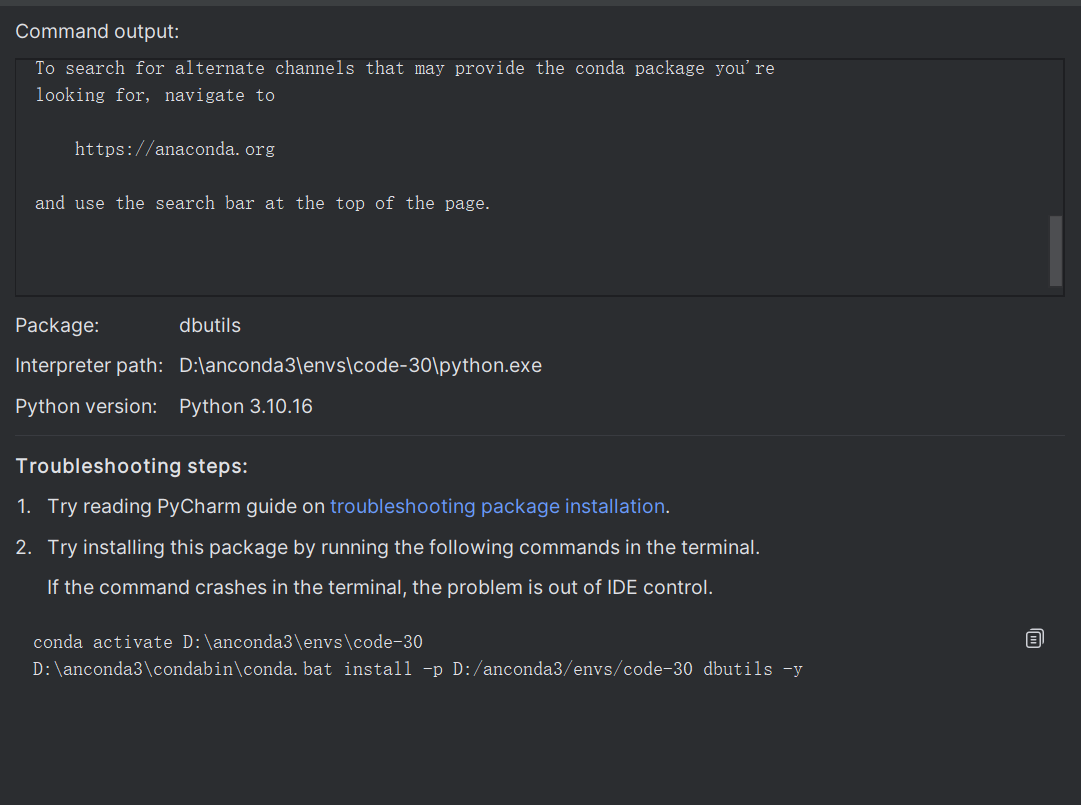Click the 'Python version:' label
Screen dimensions: 1081x805
pos(86,407)
